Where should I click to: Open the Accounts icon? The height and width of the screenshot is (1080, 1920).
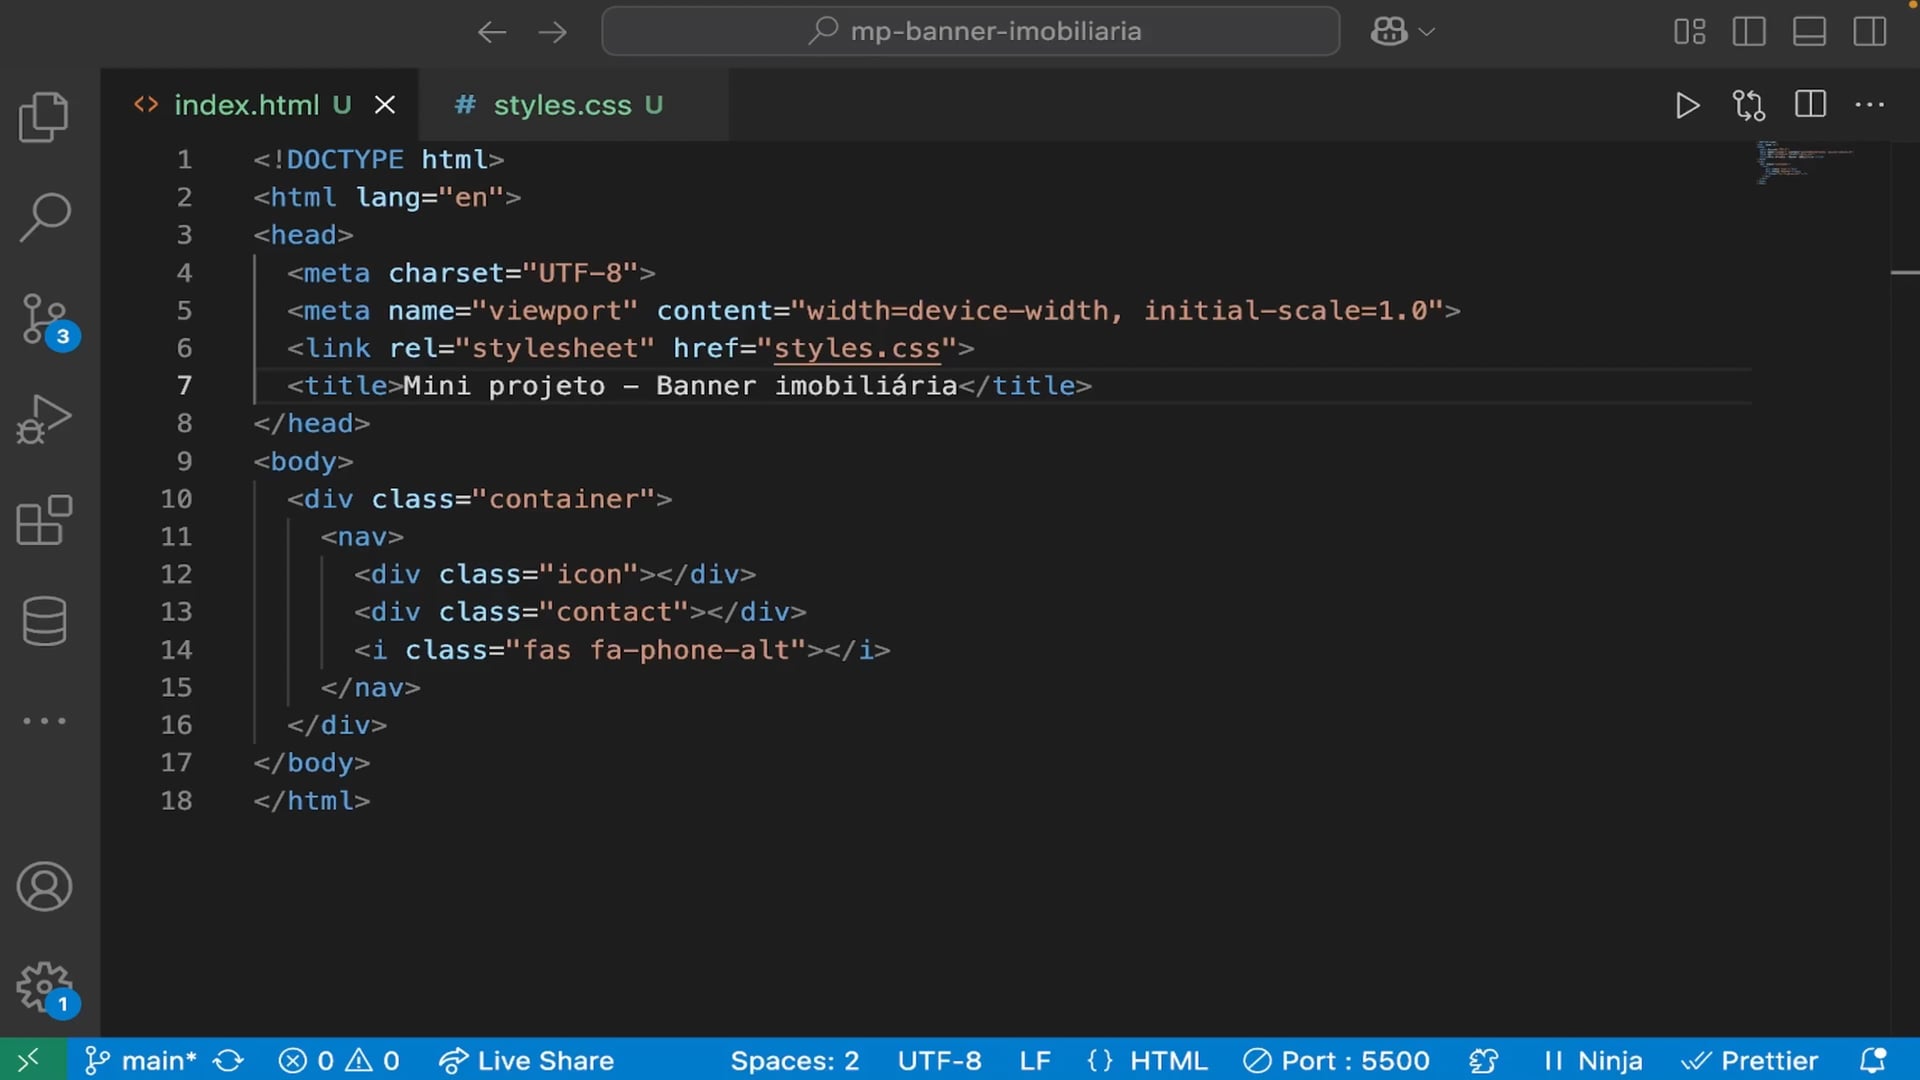(44, 887)
